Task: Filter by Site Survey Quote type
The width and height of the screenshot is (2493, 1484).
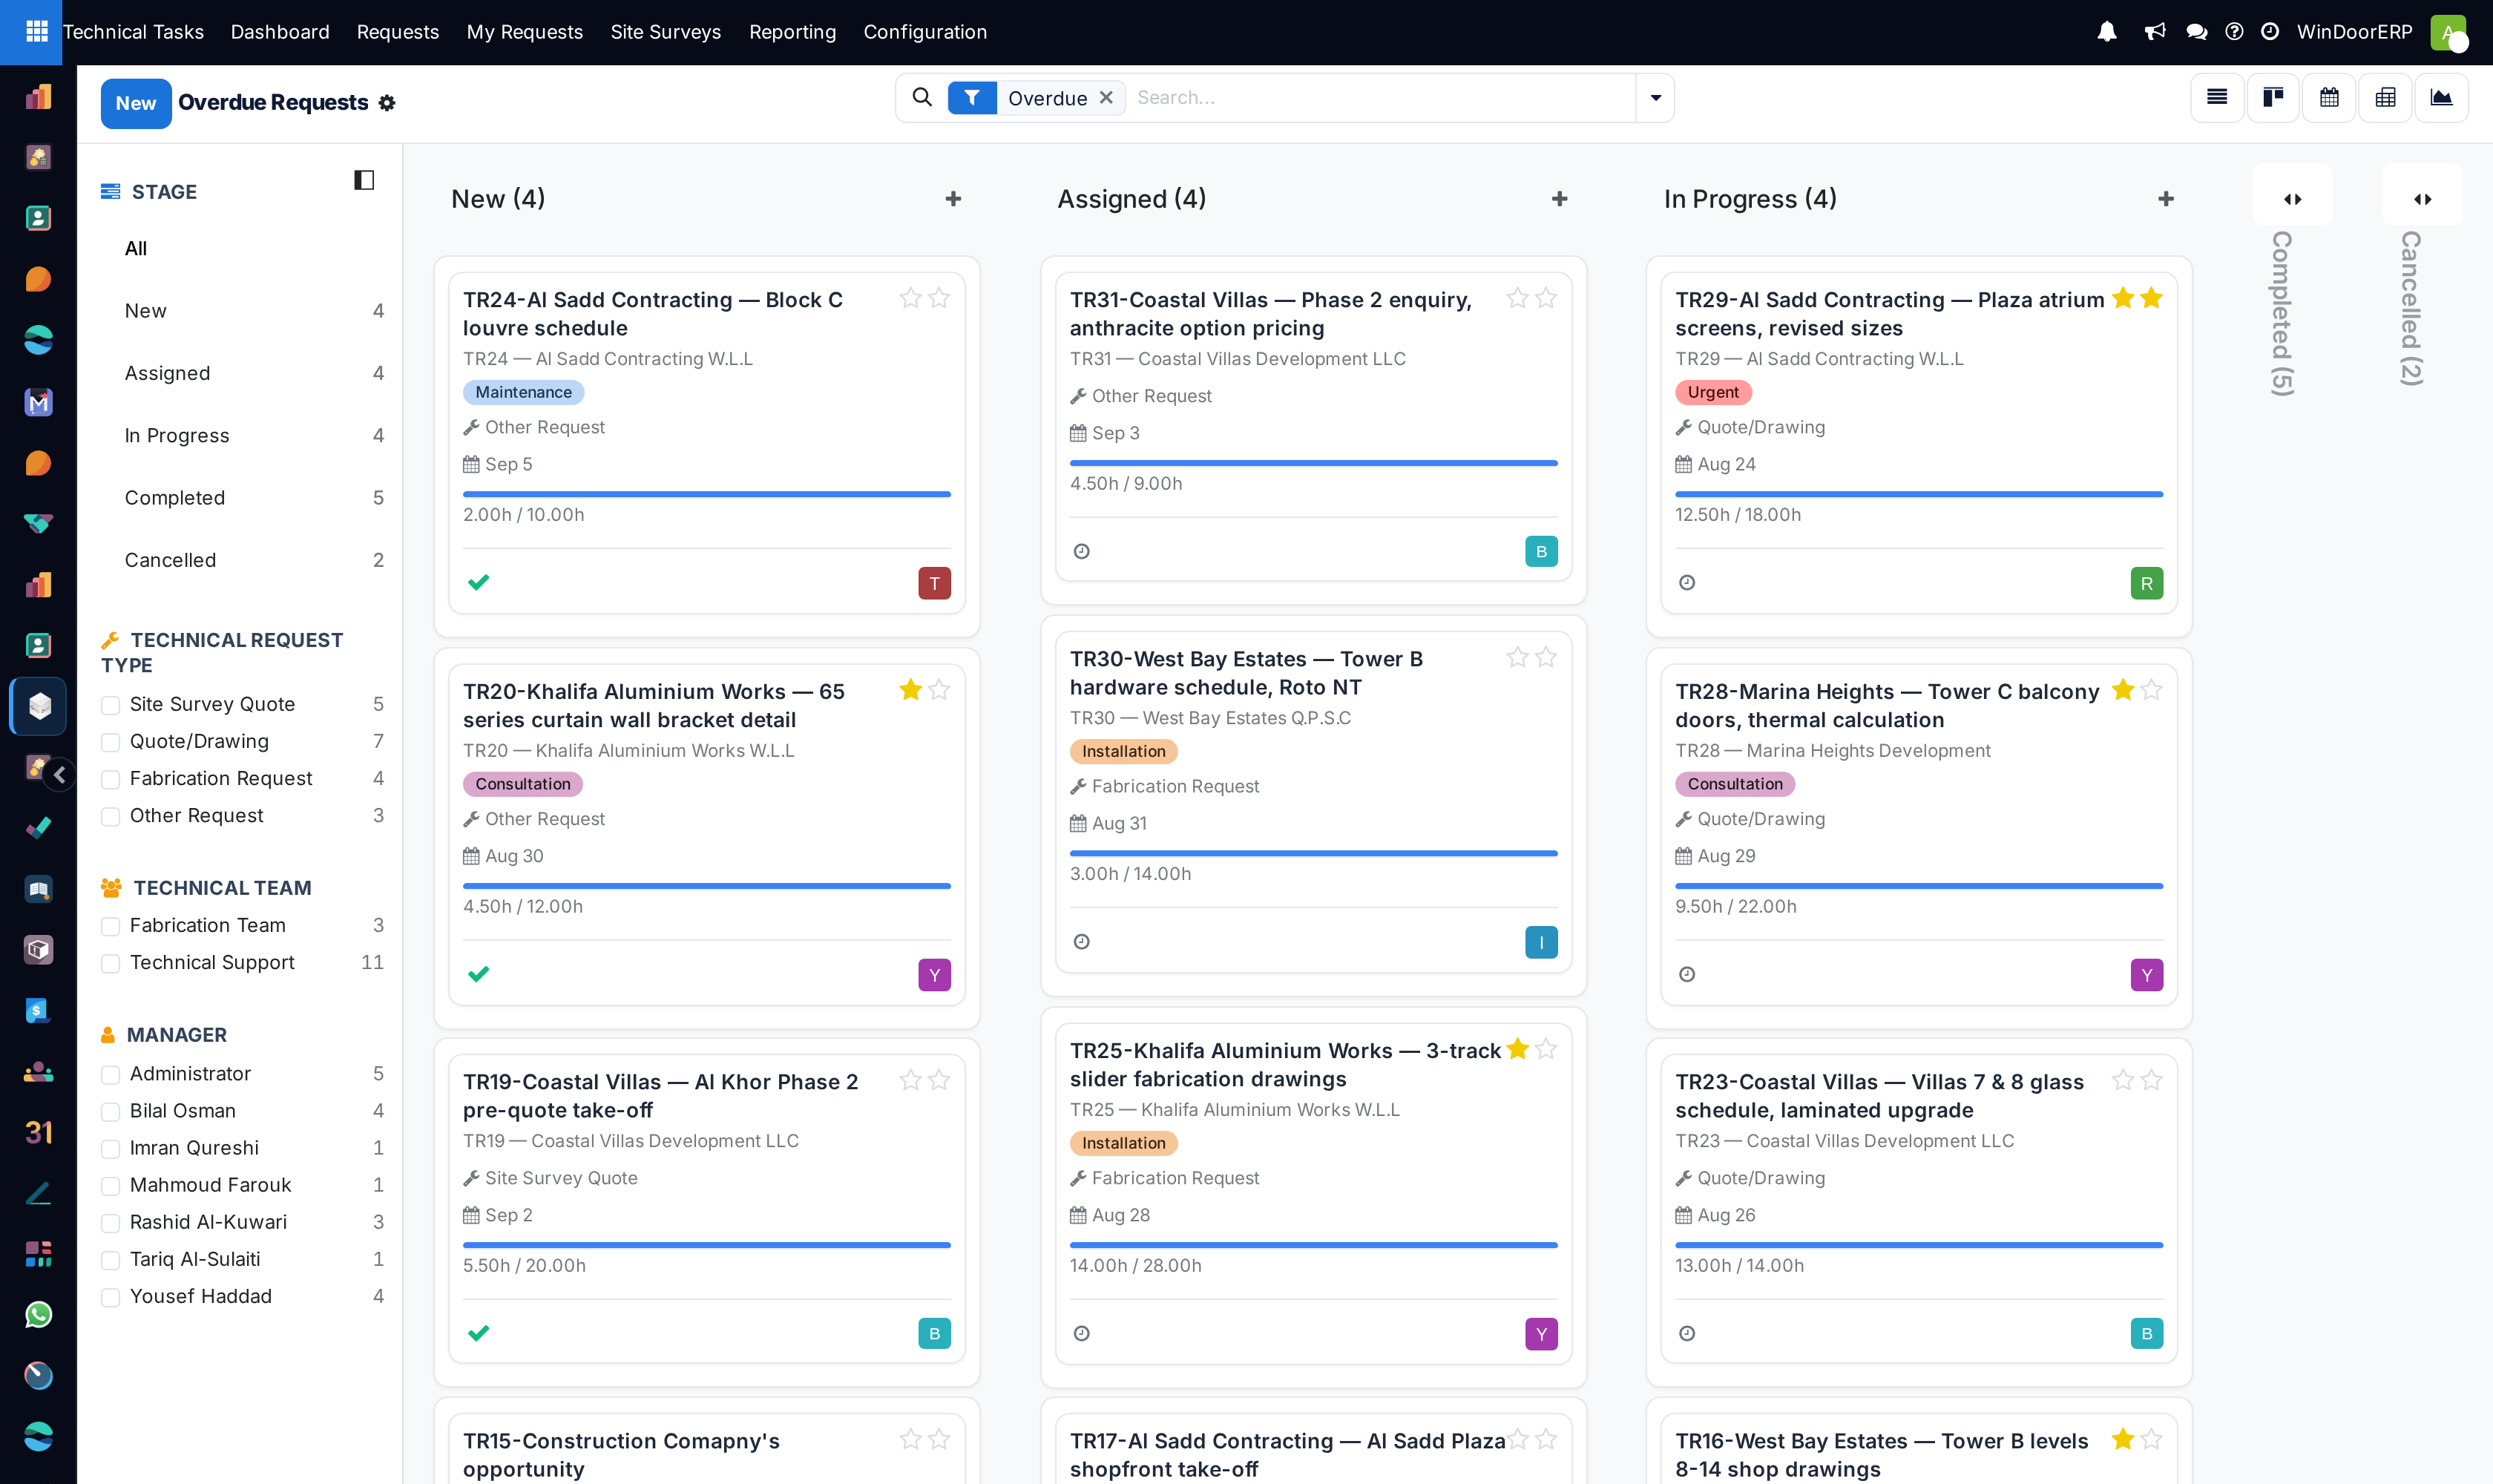Action: (x=111, y=705)
